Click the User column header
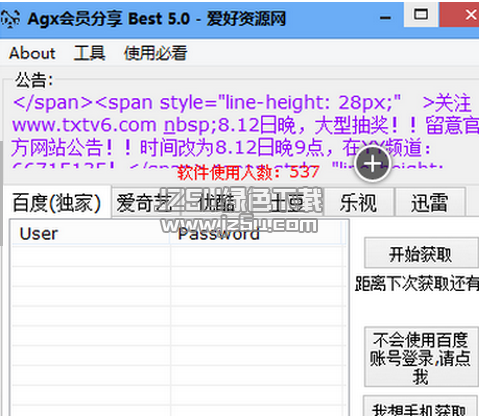The height and width of the screenshot is (420, 479). (x=91, y=234)
